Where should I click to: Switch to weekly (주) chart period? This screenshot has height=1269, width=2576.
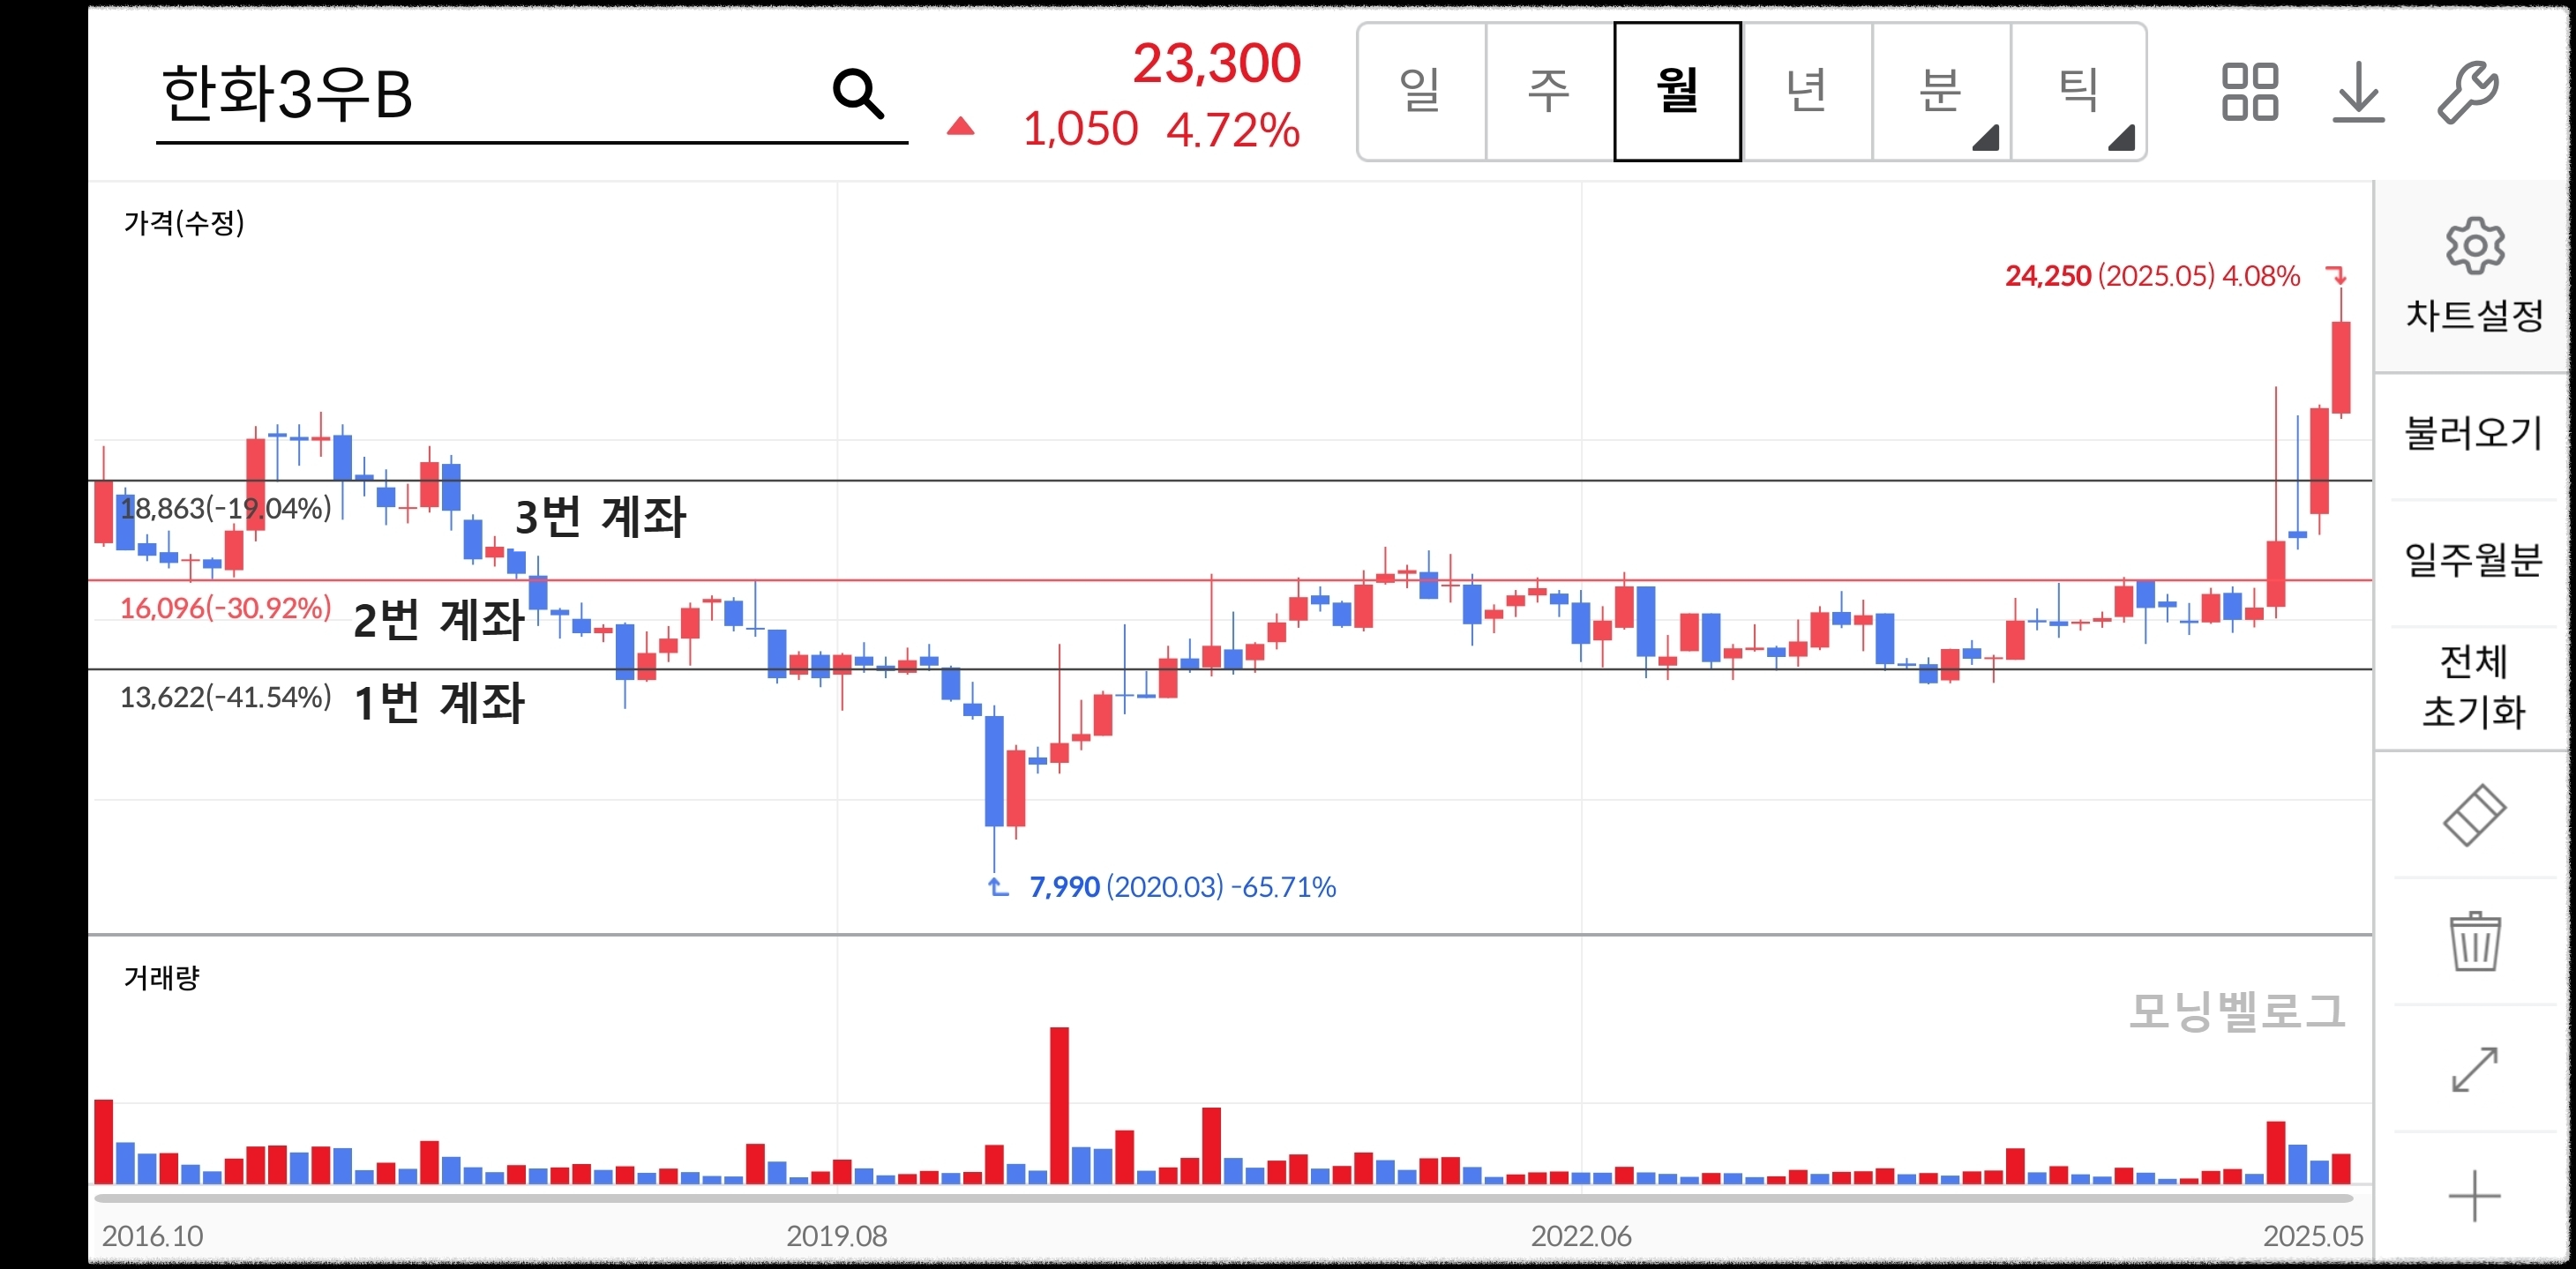click(x=1549, y=91)
